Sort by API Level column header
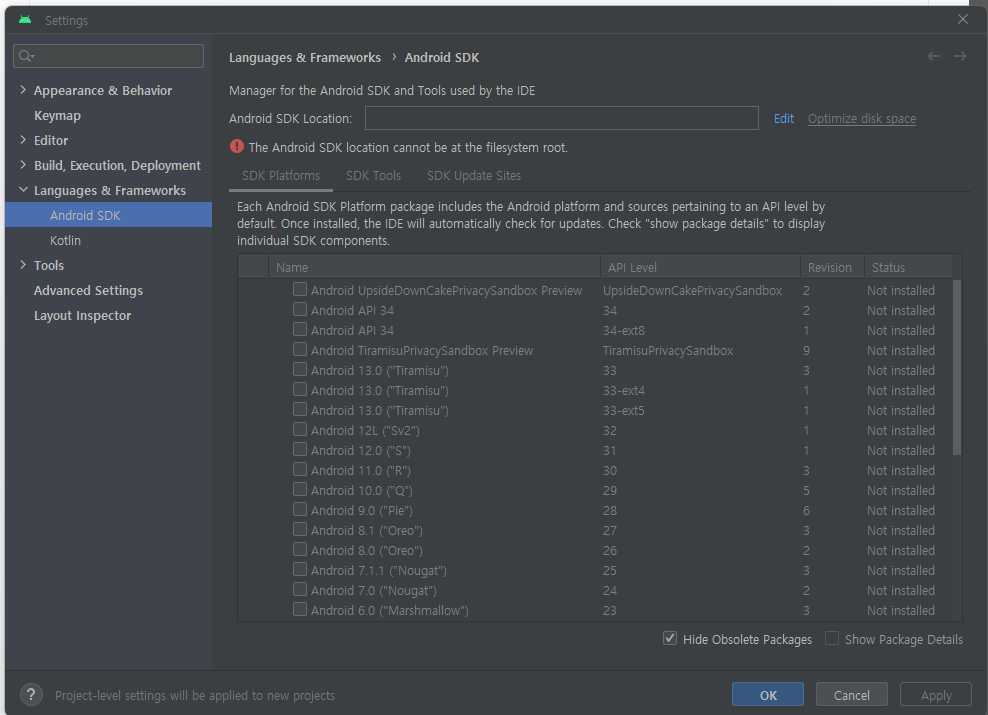This screenshot has height=715, width=988. [700, 267]
